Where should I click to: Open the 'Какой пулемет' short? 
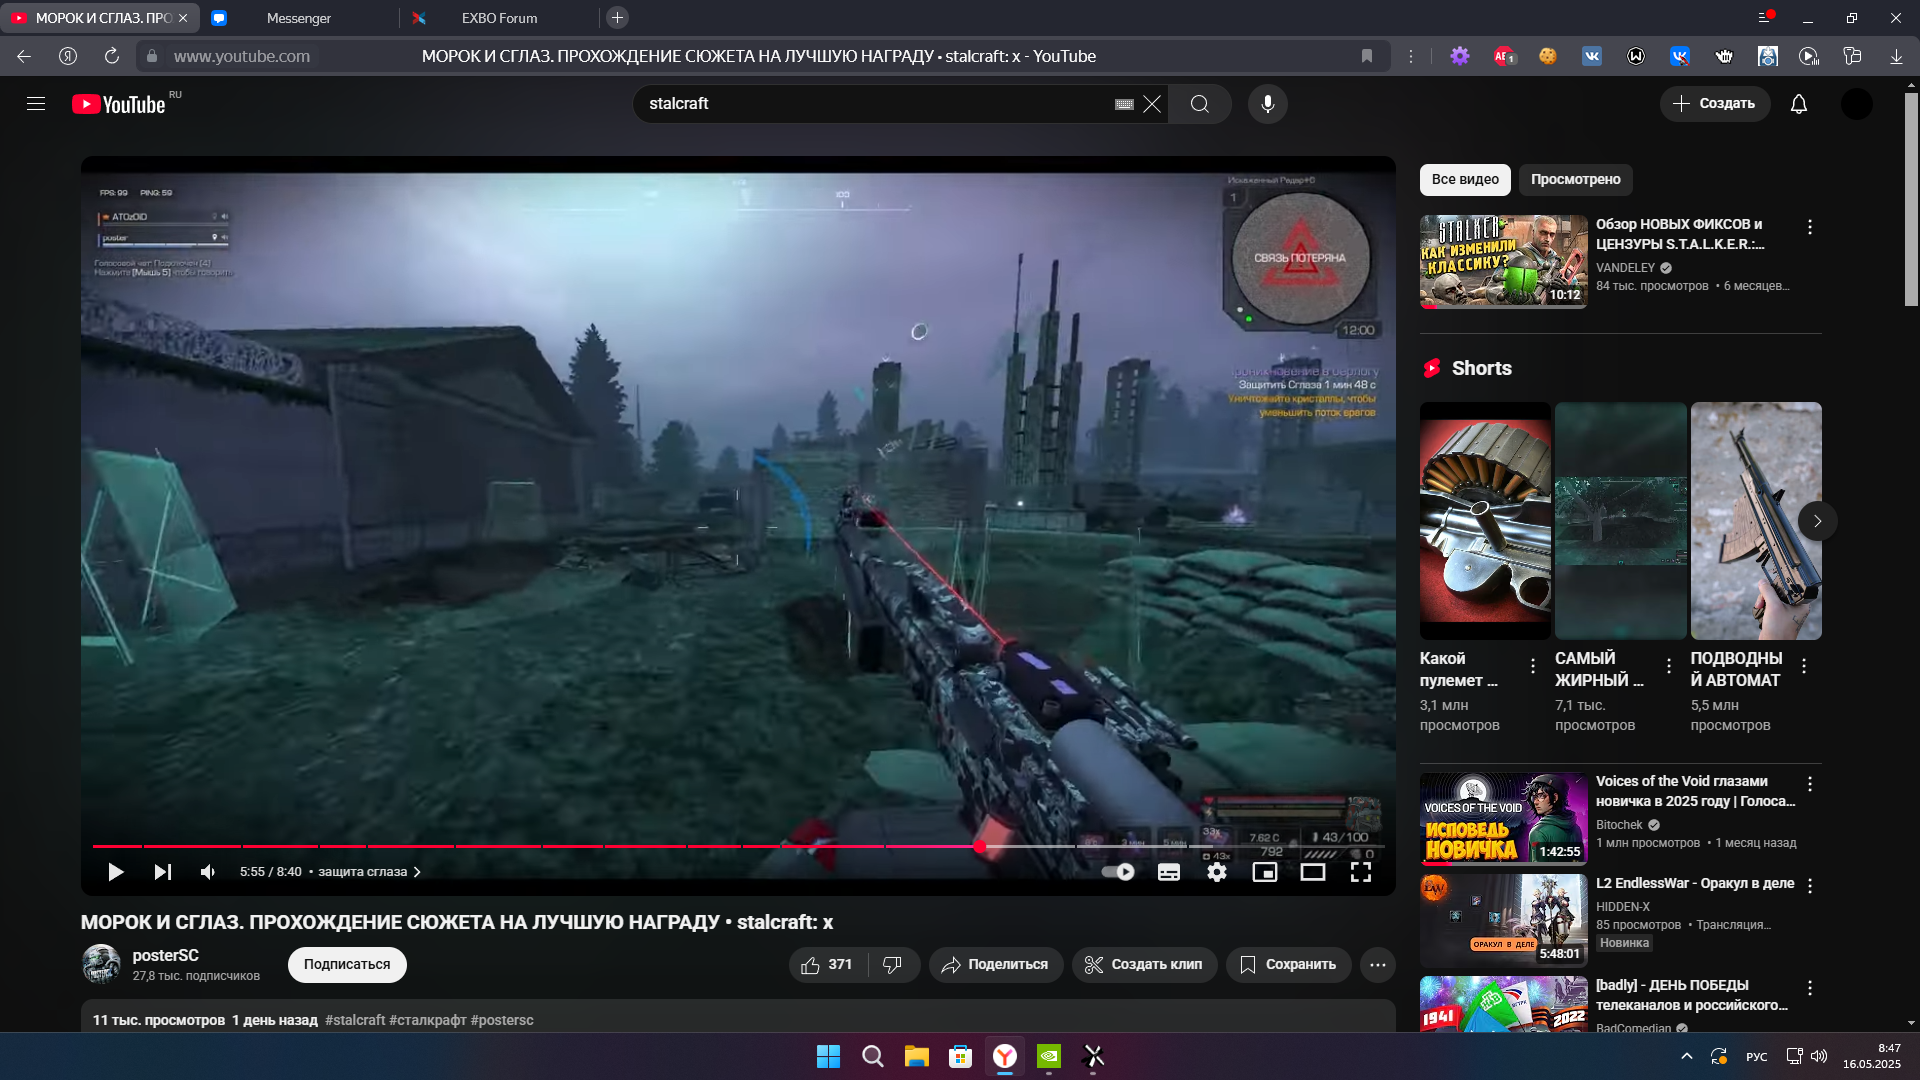(1485, 521)
